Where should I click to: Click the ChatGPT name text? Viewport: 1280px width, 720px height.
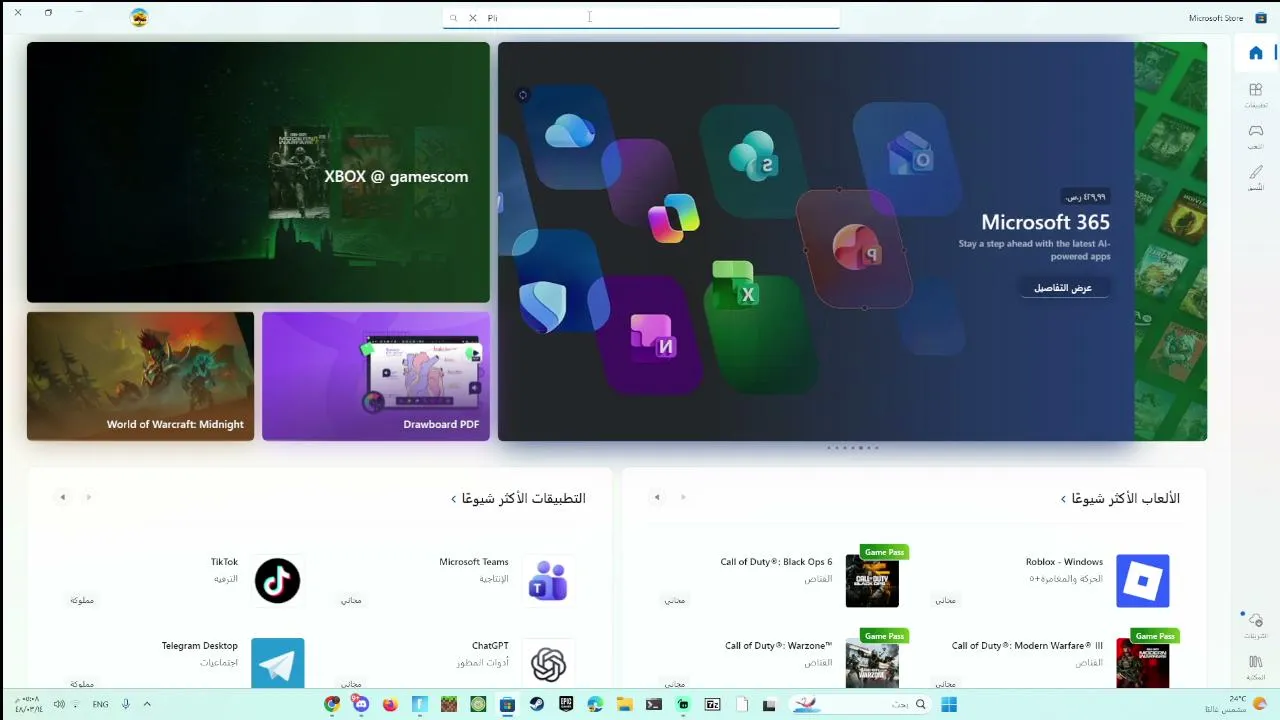(490, 646)
